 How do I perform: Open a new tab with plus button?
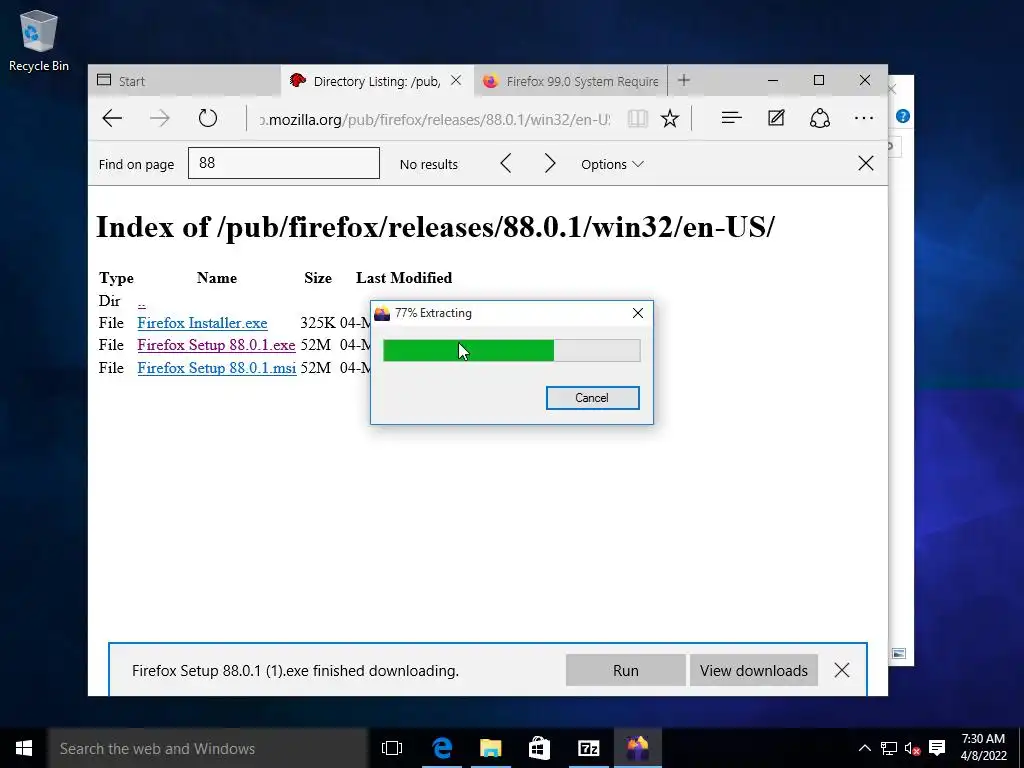pos(684,80)
